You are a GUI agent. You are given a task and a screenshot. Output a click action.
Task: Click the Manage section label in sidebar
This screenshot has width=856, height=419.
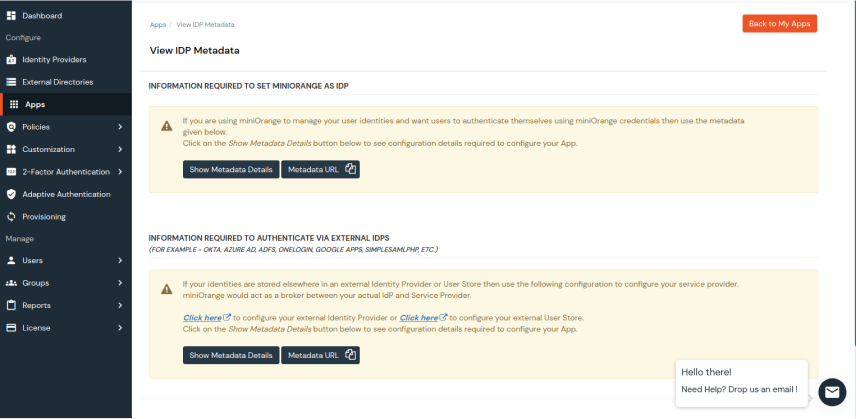tap(20, 238)
